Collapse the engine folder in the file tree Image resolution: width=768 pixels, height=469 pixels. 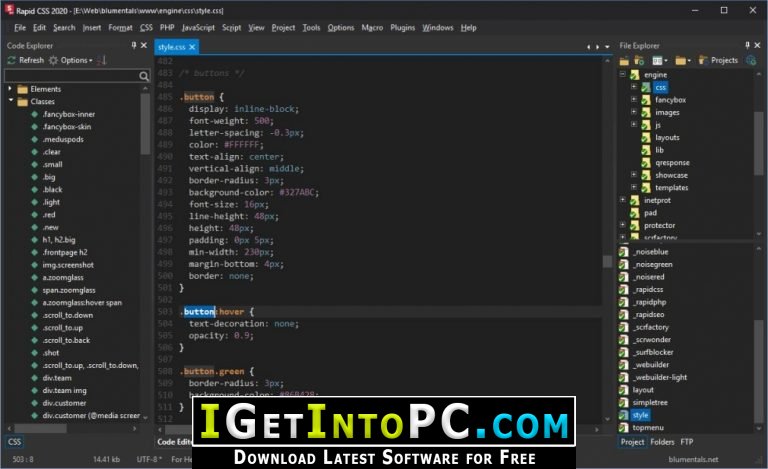[x=623, y=74]
